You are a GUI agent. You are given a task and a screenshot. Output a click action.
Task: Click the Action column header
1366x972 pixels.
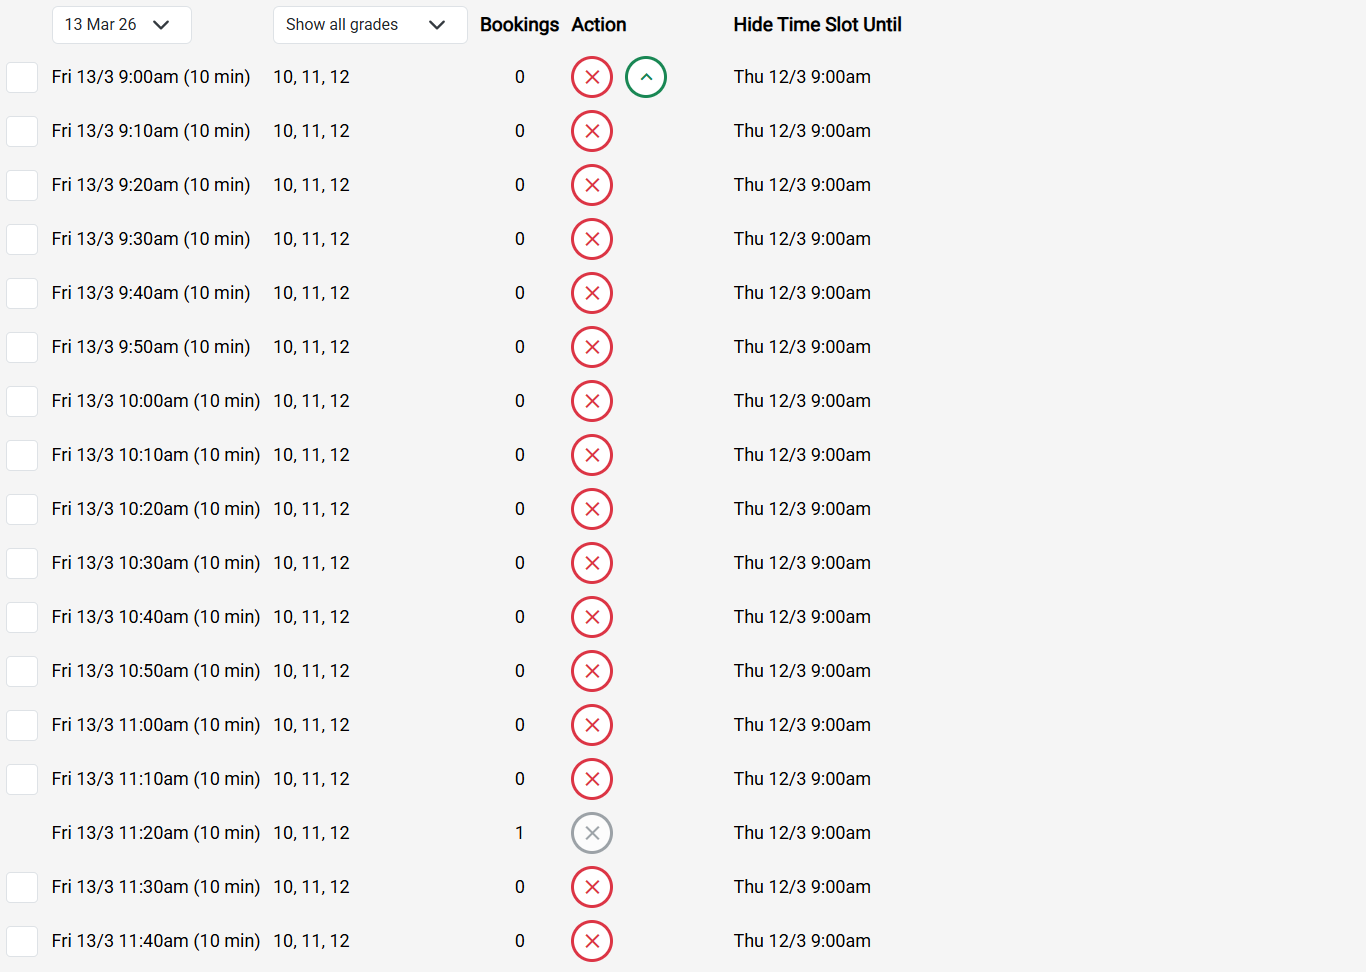click(x=599, y=25)
